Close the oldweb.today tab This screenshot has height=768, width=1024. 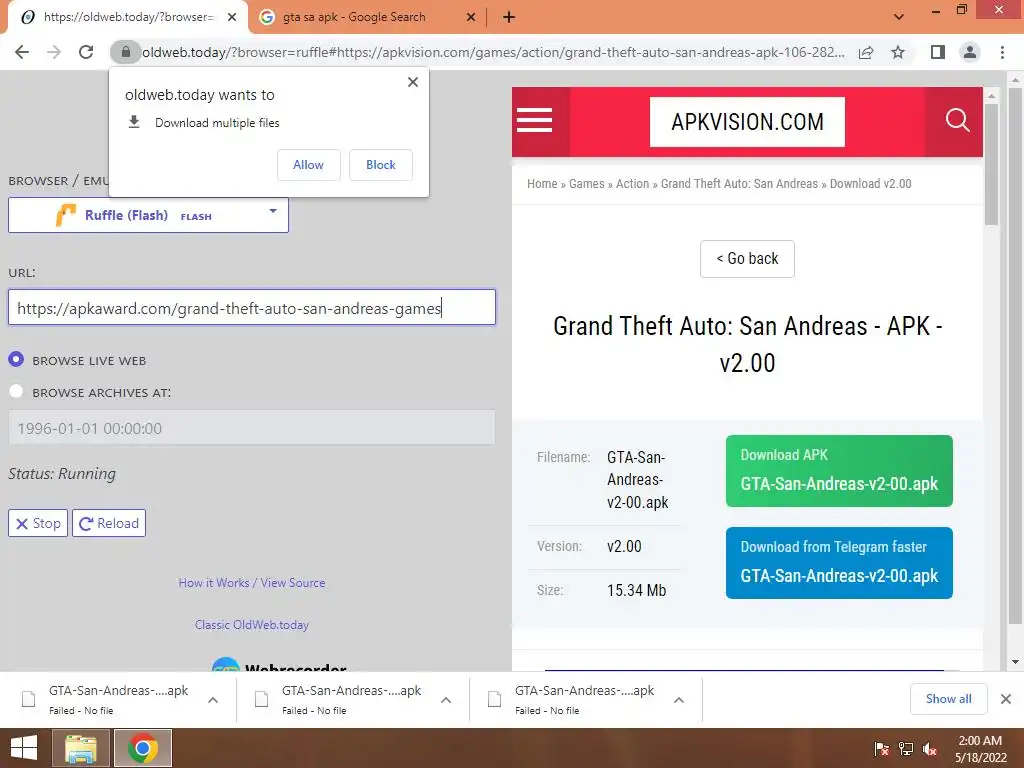[x=232, y=17]
